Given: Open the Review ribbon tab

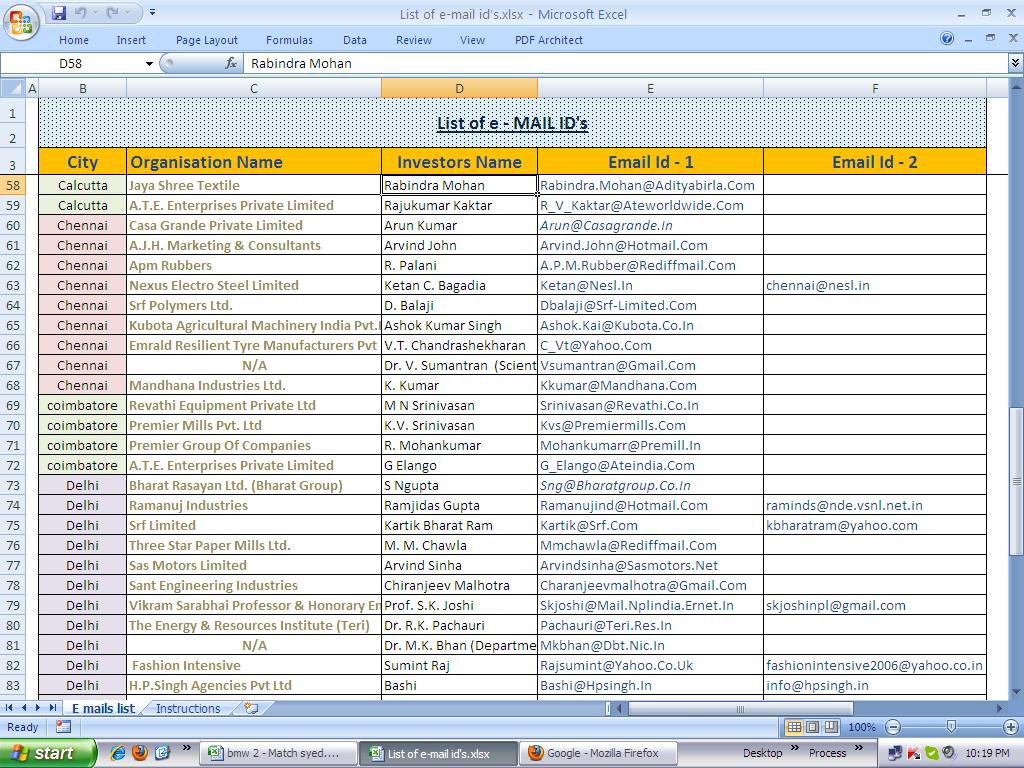Looking at the screenshot, I should click(413, 40).
